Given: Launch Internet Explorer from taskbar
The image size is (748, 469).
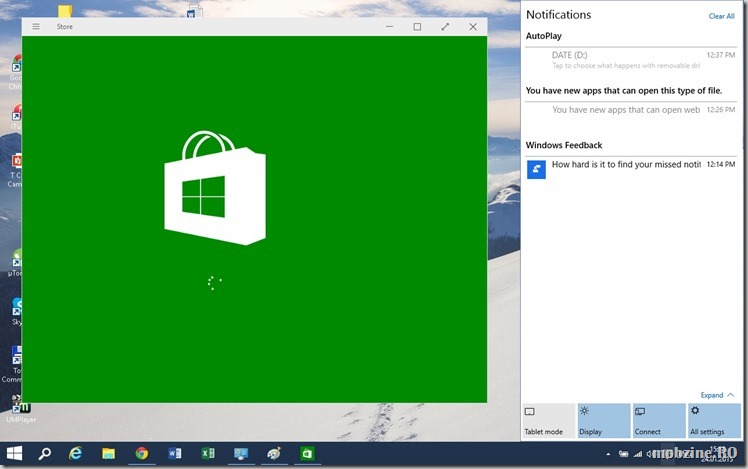Looking at the screenshot, I should [75, 453].
